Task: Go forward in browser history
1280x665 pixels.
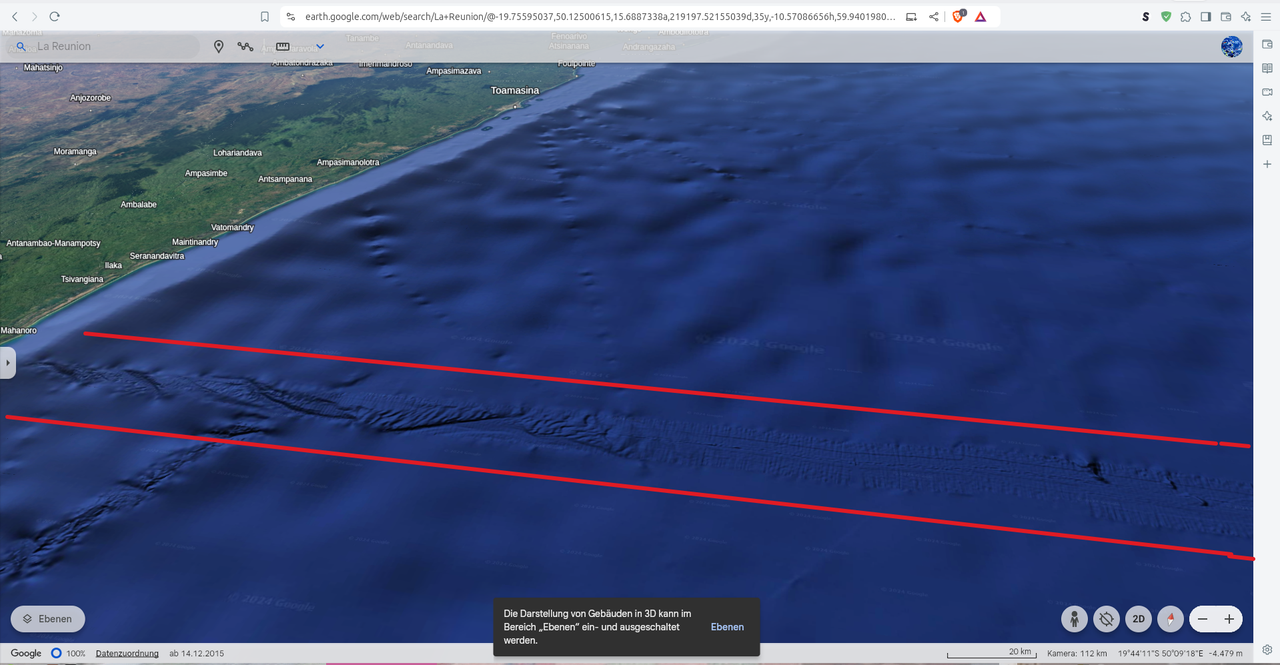Action: (x=34, y=17)
